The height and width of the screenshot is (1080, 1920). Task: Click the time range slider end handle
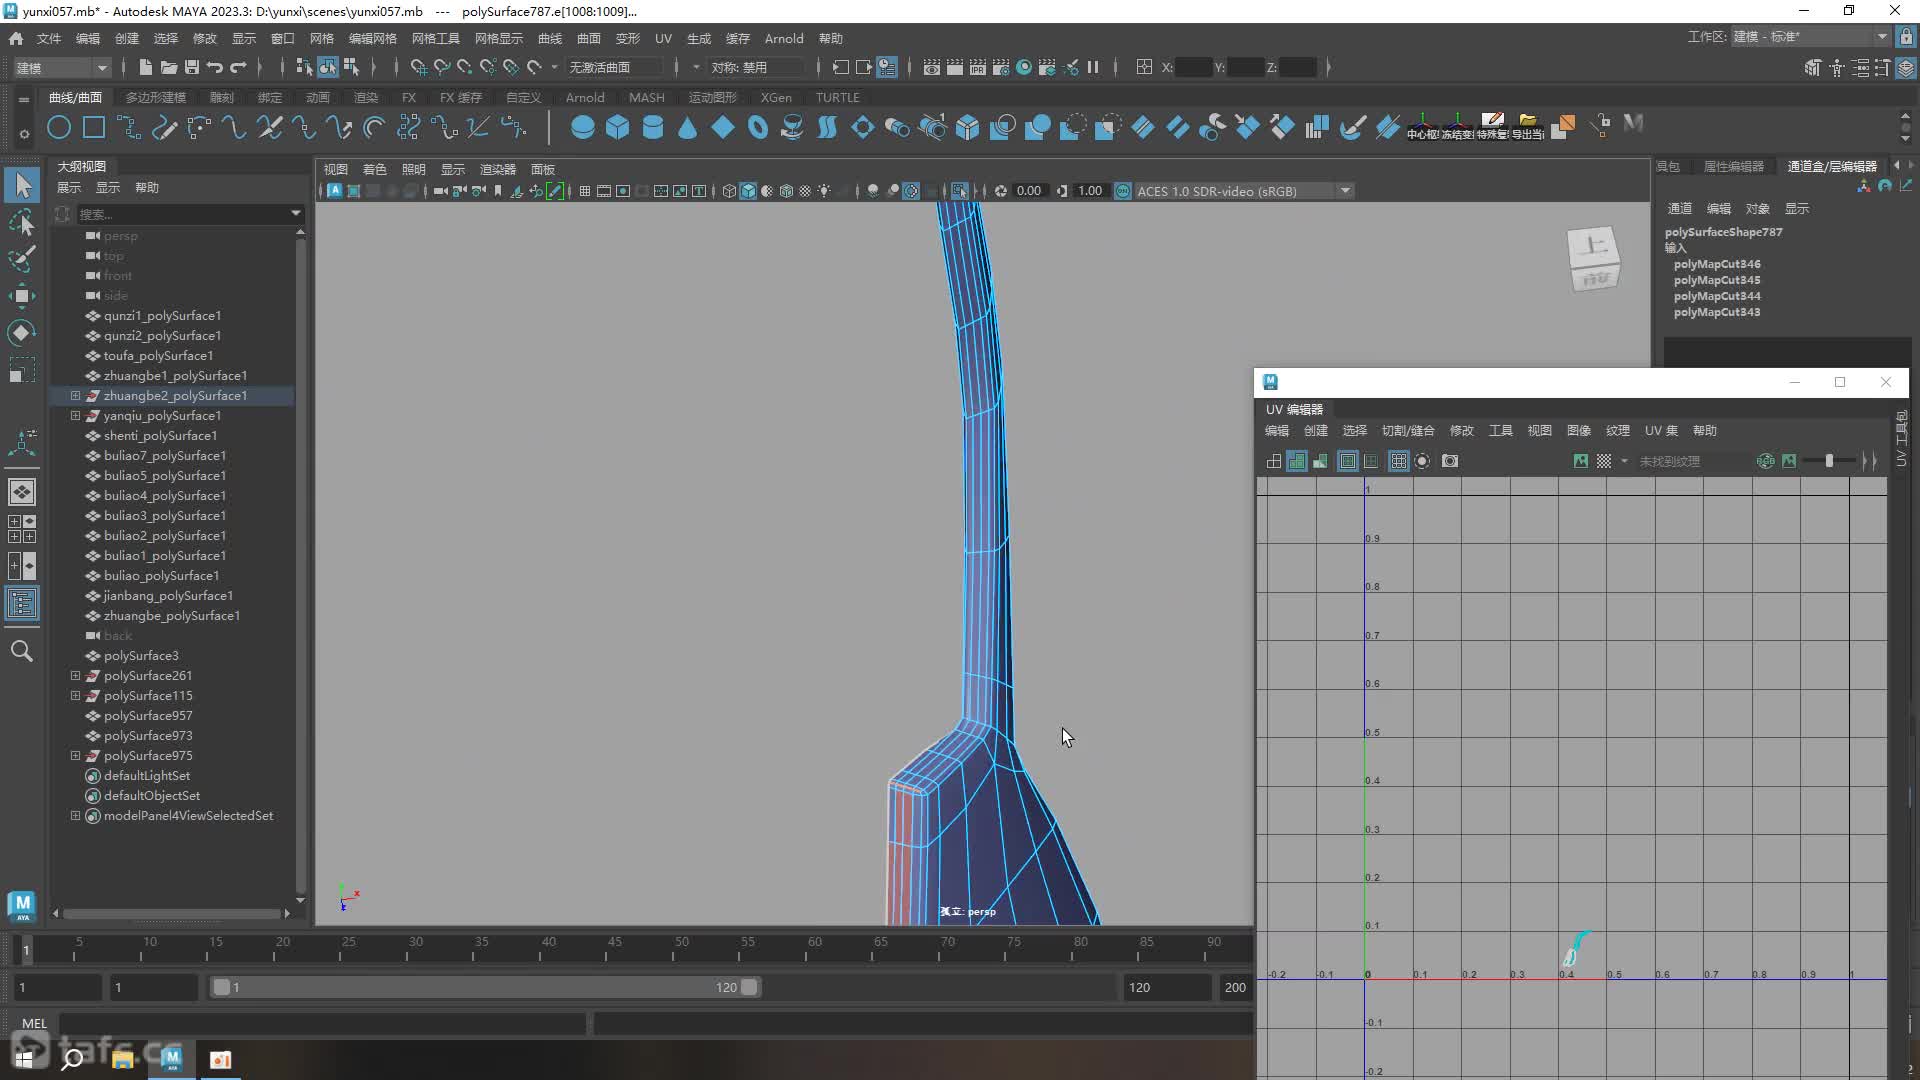tap(749, 987)
